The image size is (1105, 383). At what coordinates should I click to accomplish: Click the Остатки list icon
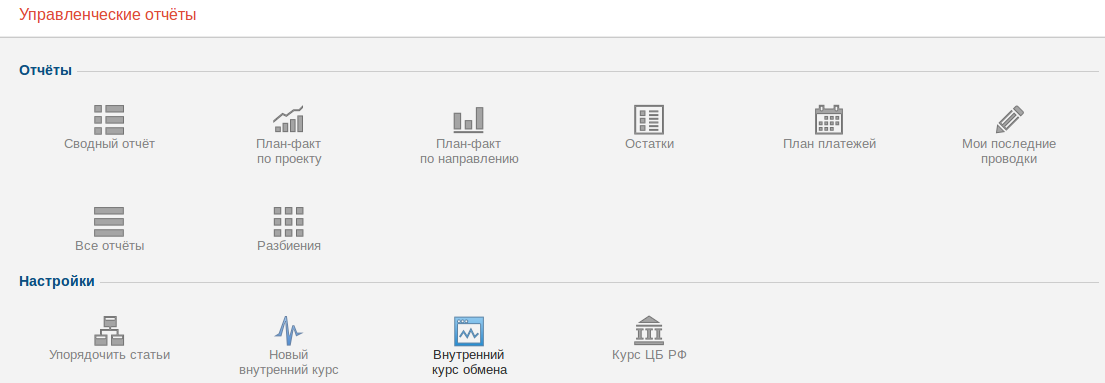(x=649, y=119)
